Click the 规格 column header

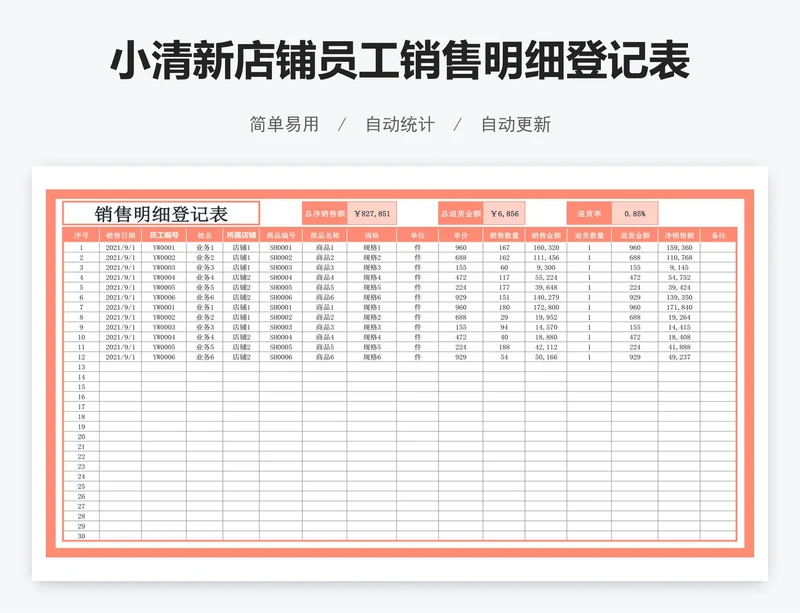click(x=372, y=235)
